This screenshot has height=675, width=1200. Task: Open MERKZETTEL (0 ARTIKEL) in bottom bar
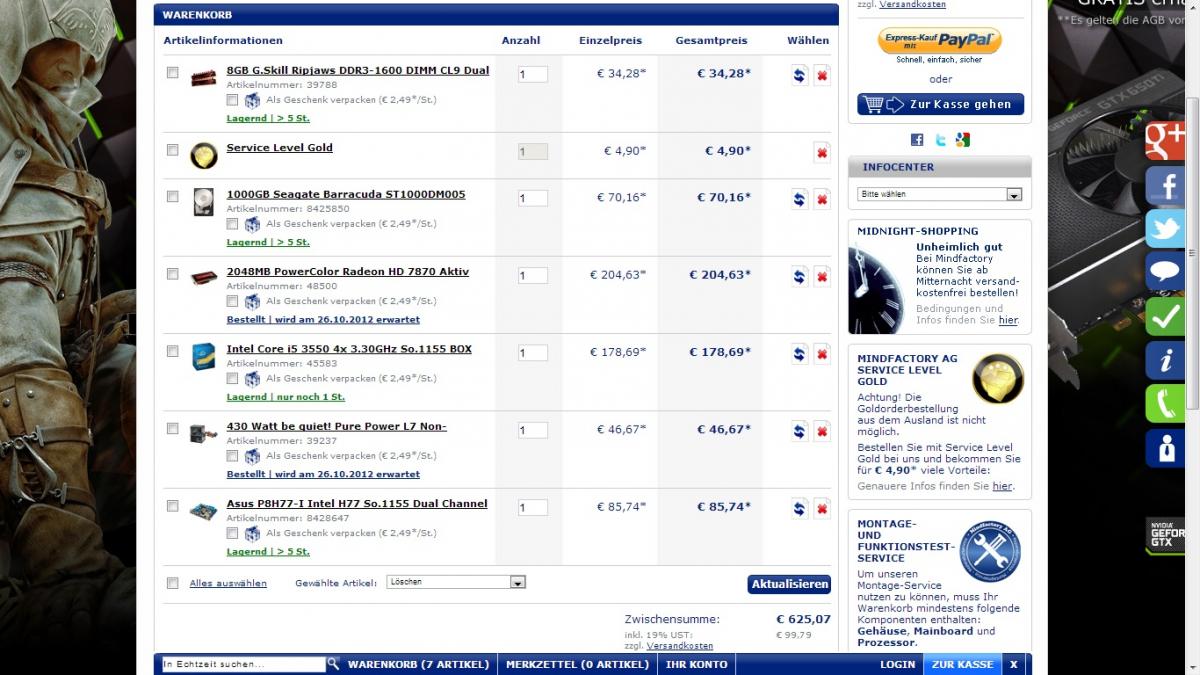577,664
